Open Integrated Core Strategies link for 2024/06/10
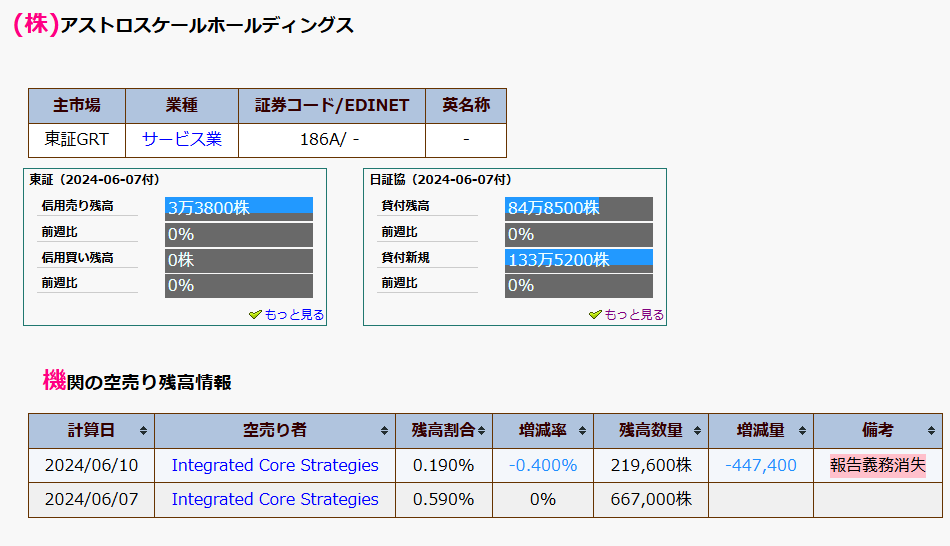 275,465
